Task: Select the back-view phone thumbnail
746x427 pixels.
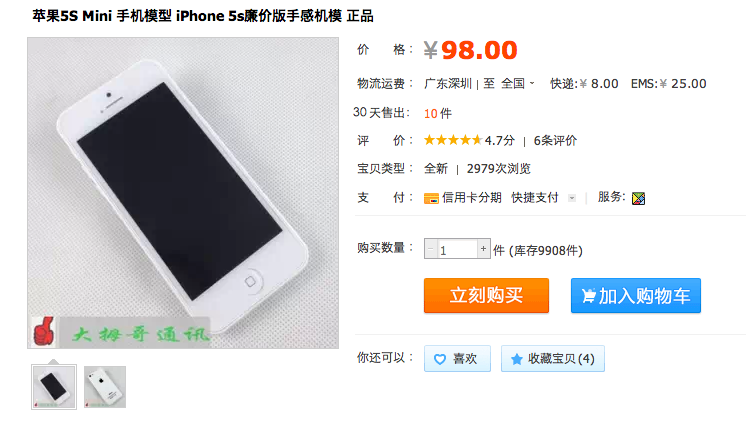Action: click(105, 387)
